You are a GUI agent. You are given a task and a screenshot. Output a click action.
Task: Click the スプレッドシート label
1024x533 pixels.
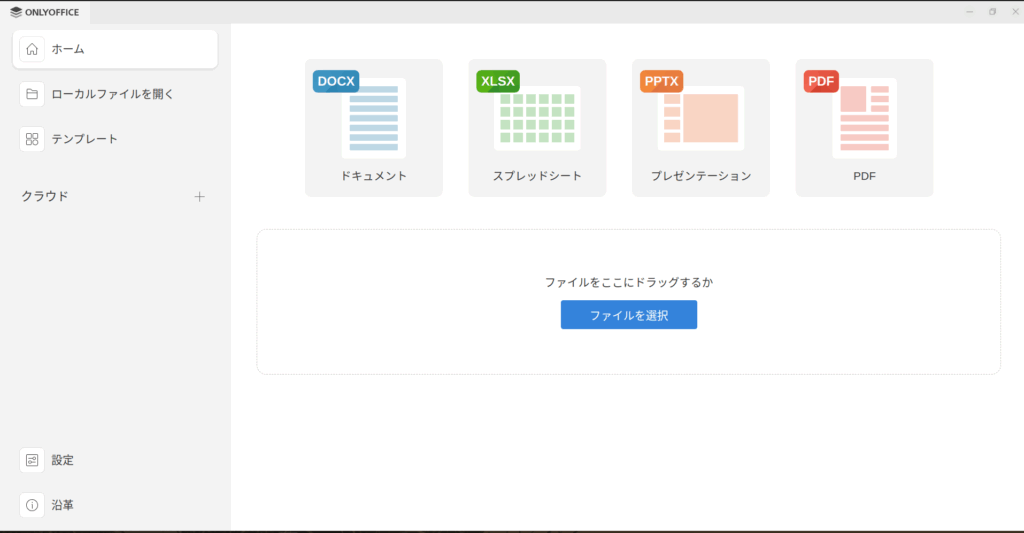tap(537, 176)
